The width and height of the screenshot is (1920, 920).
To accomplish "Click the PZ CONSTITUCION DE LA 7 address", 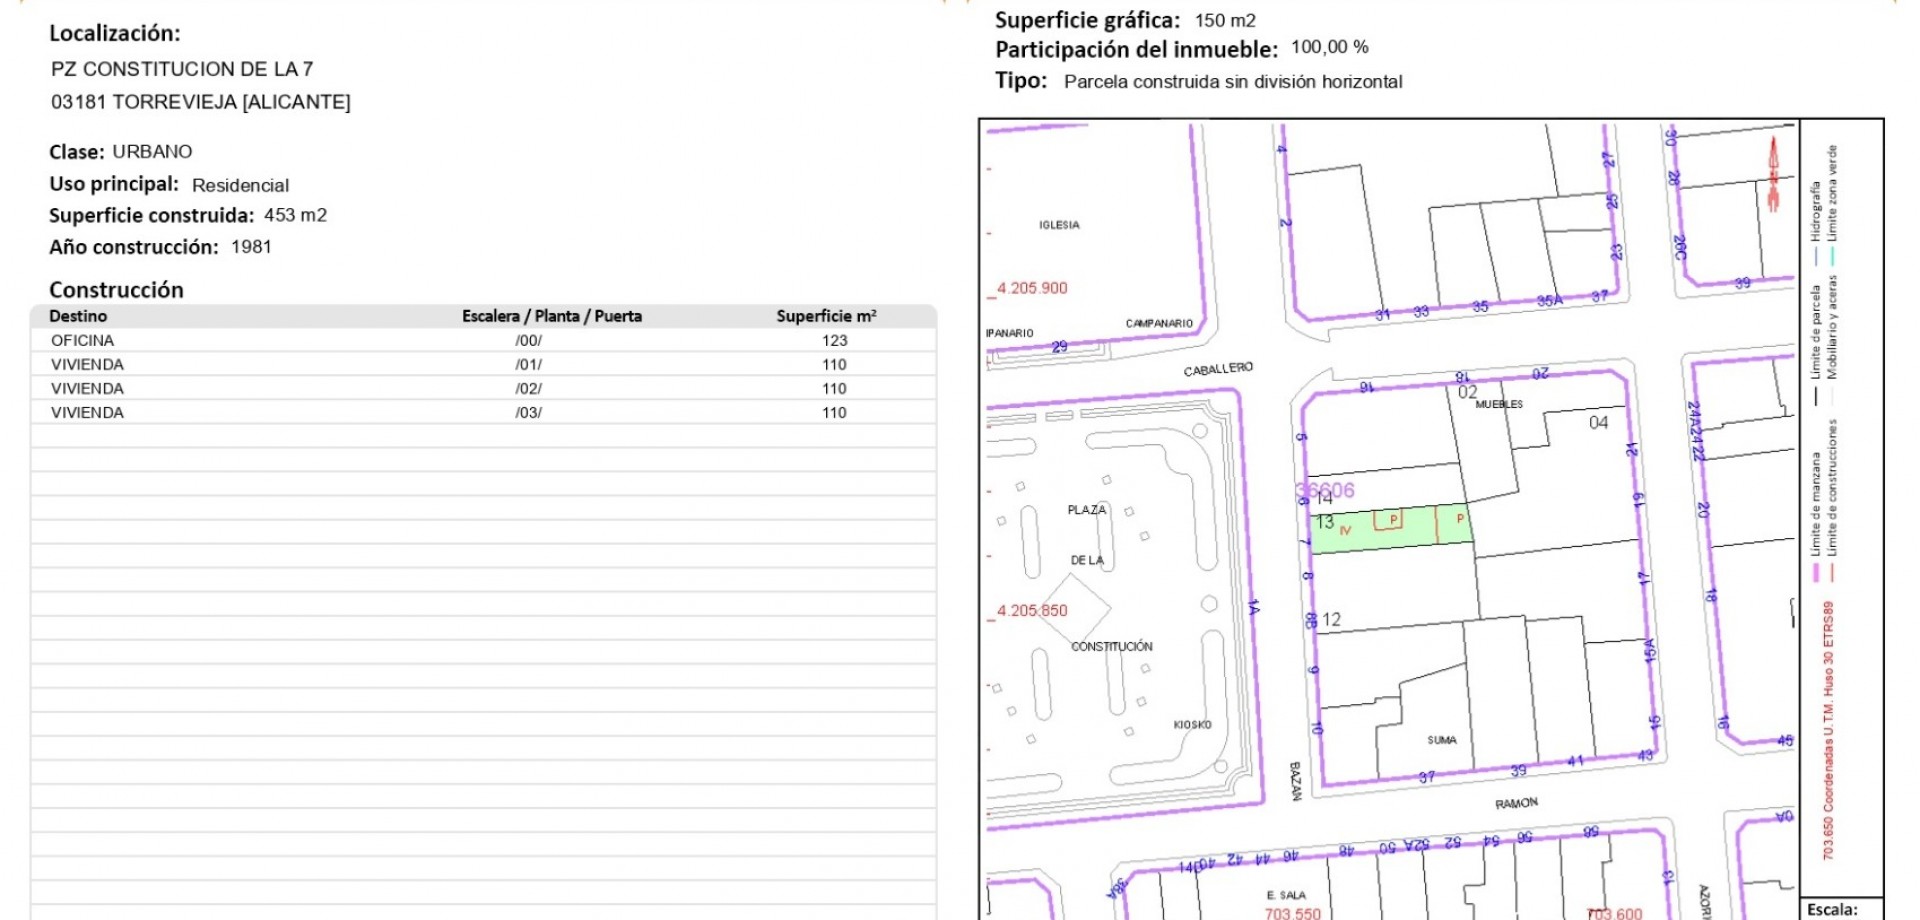I will click(182, 69).
